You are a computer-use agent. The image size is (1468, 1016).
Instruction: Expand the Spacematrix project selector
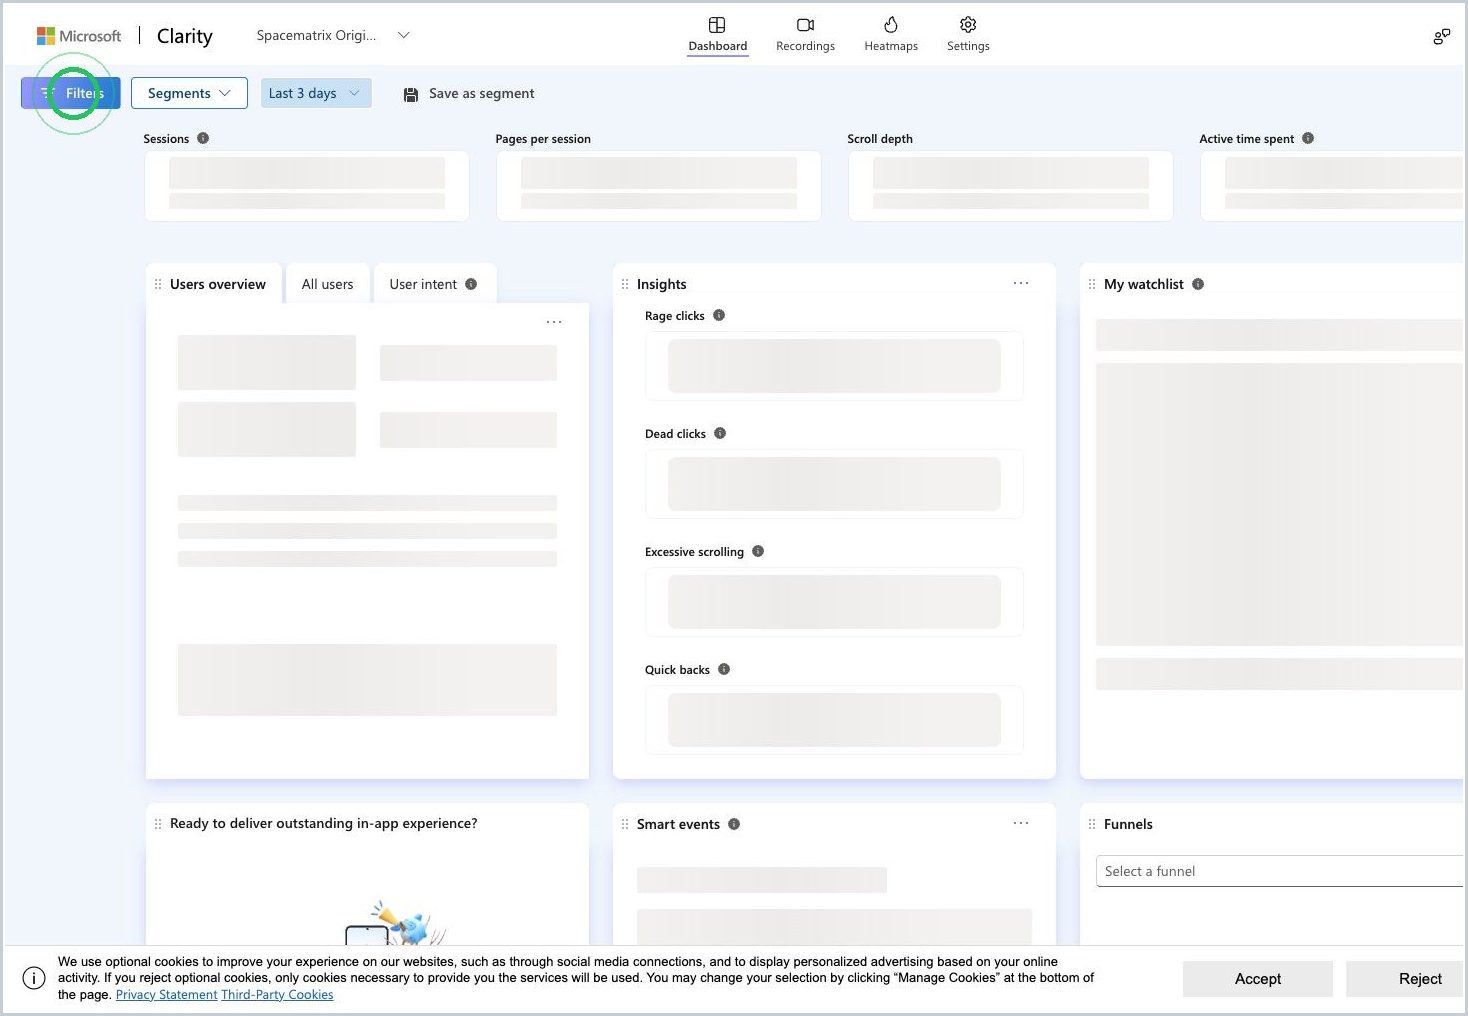coord(333,35)
